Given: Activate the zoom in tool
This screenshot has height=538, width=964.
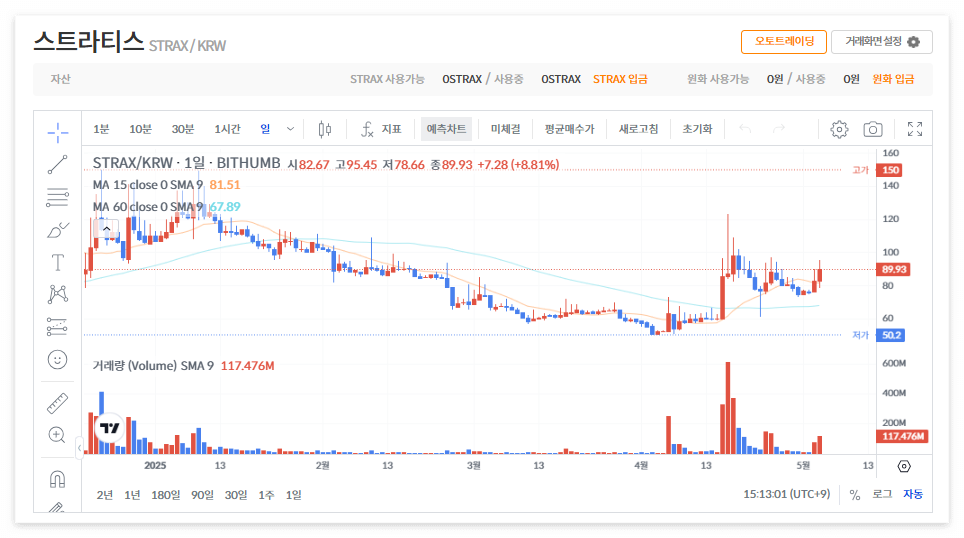Looking at the screenshot, I should click(58, 435).
